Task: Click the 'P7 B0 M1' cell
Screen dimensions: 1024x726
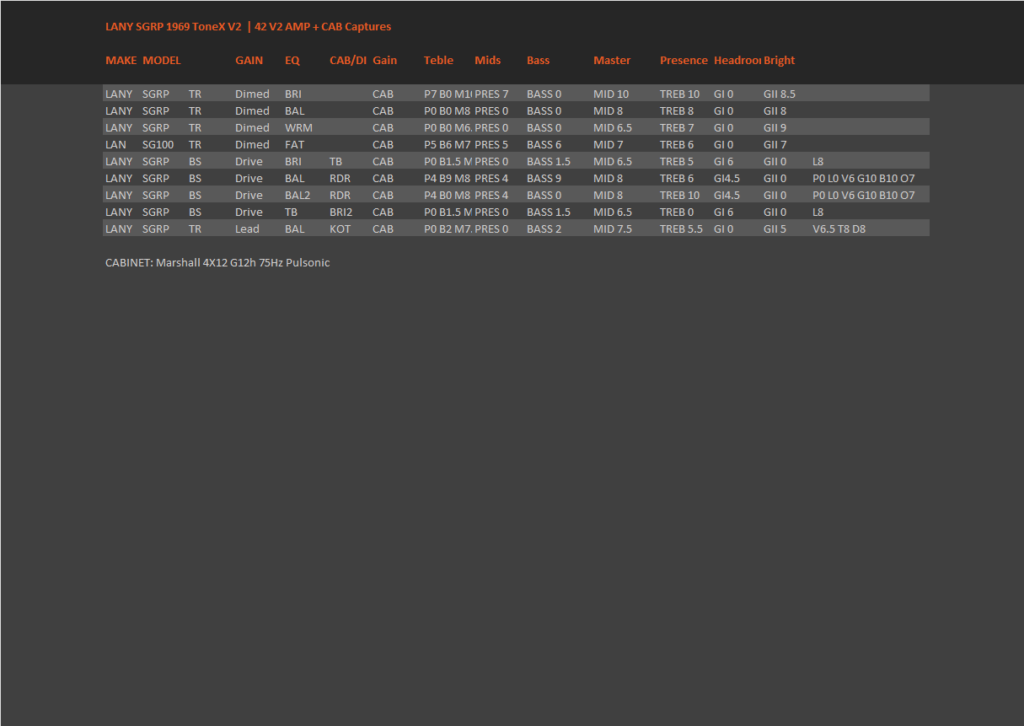Action: tap(448, 94)
